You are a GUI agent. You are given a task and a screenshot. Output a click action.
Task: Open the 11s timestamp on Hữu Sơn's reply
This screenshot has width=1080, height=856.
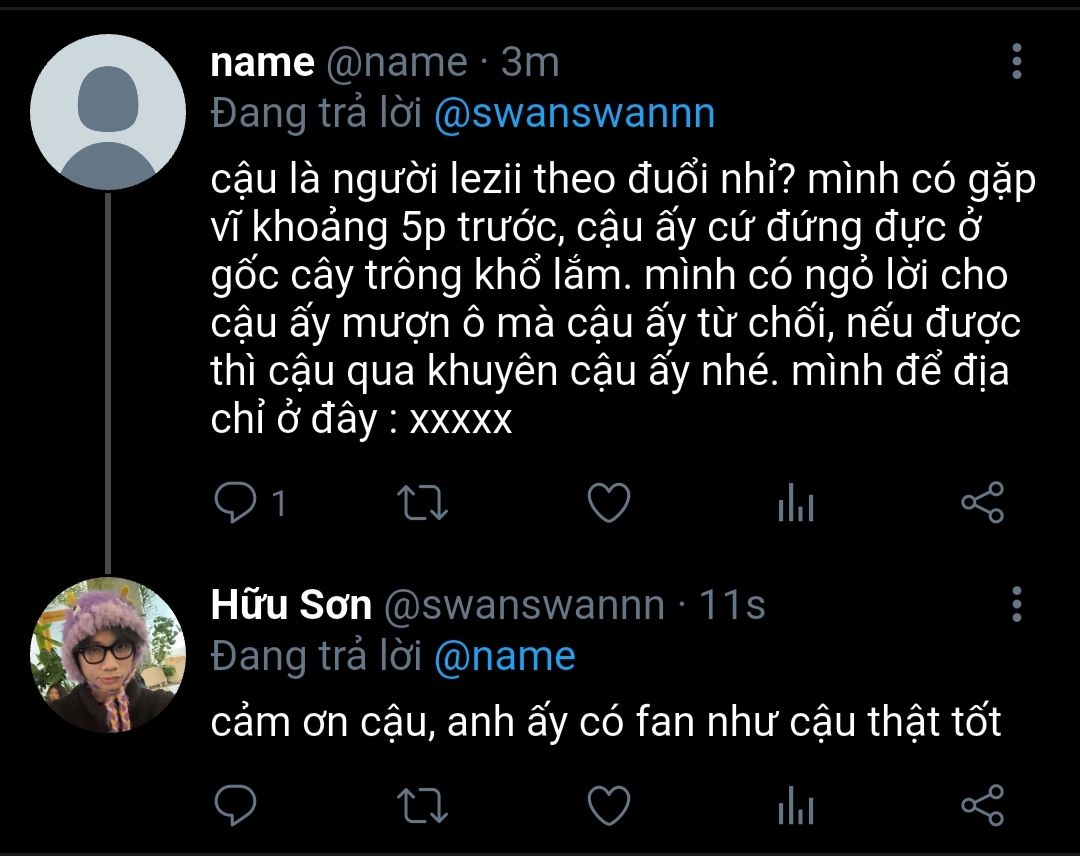[731, 604]
